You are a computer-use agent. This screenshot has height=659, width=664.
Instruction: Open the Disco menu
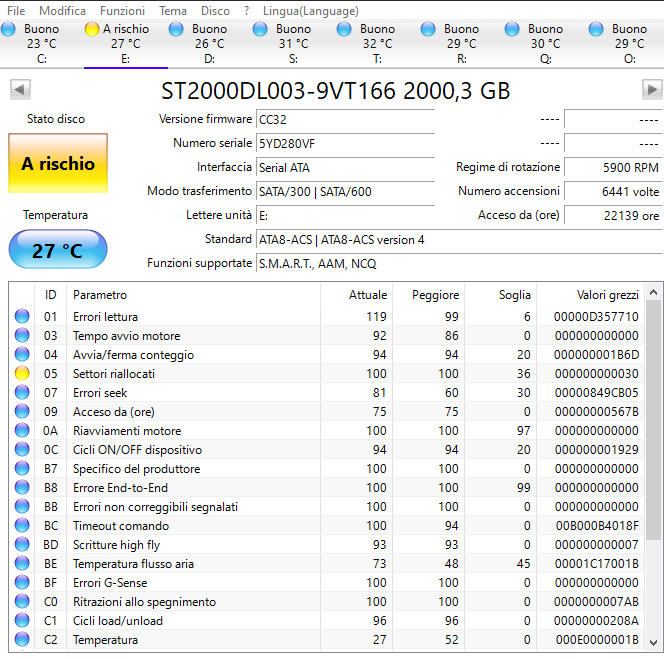coord(215,10)
